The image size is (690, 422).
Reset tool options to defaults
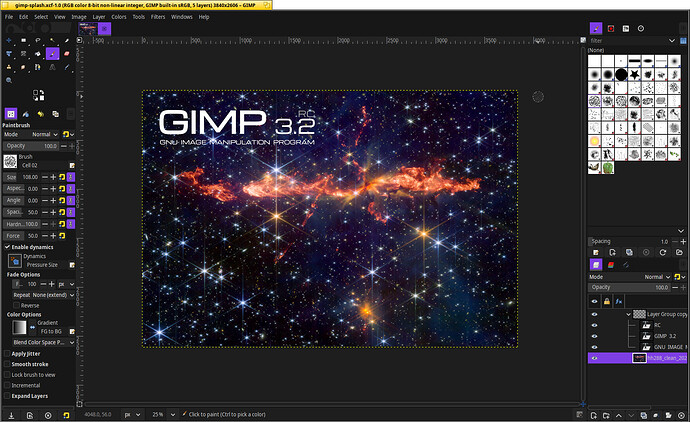click(x=66, y=415)
